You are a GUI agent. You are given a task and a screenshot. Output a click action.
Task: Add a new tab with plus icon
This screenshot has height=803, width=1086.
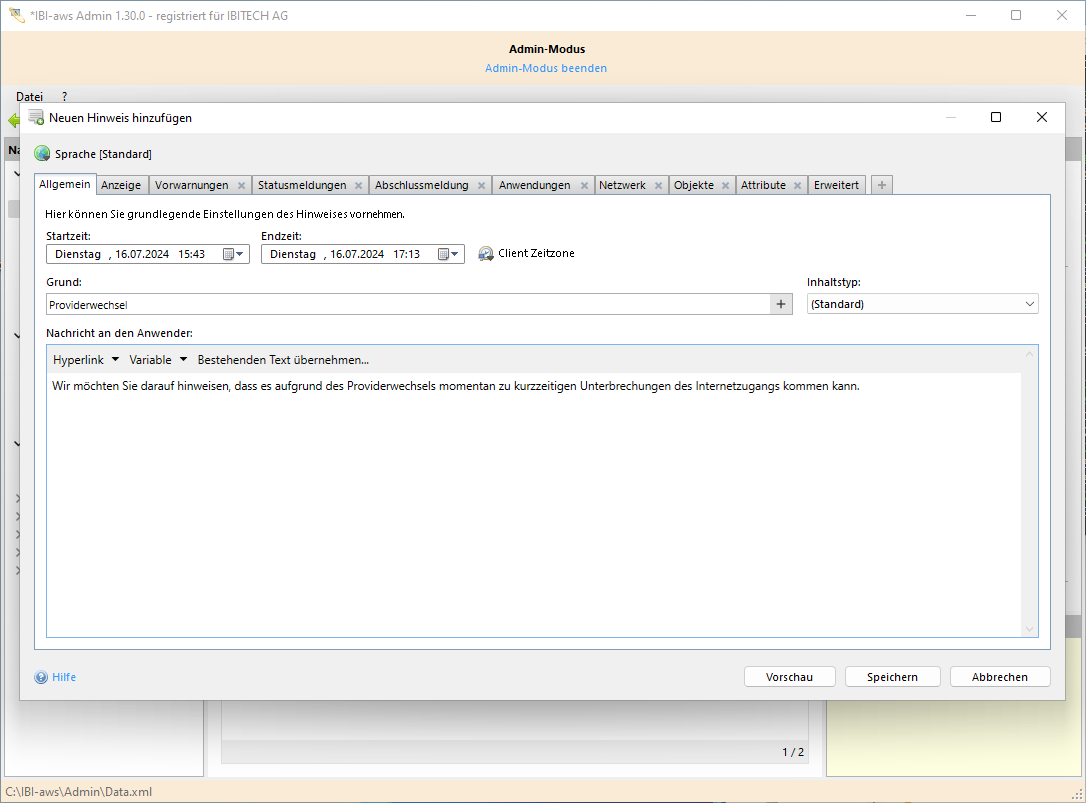tap(881, 185)
